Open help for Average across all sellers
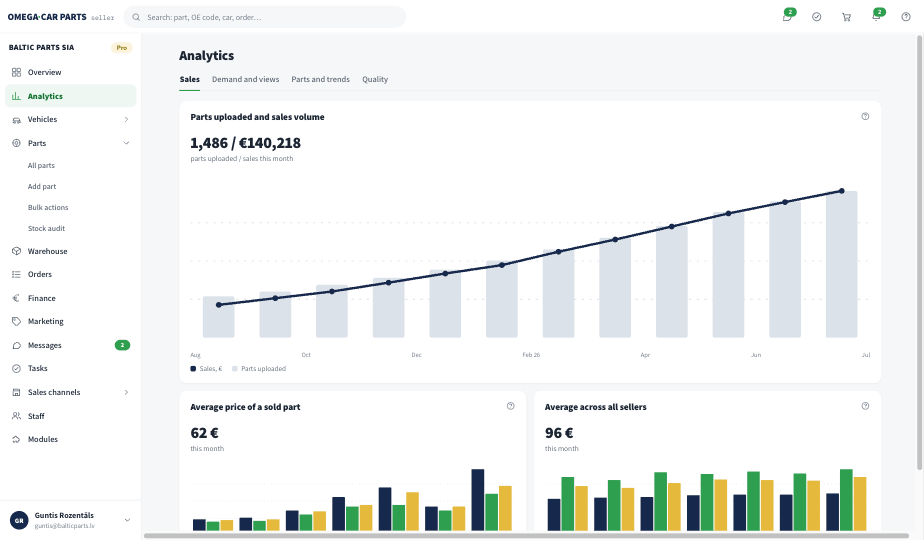924x540 pixels. point(865,406)
